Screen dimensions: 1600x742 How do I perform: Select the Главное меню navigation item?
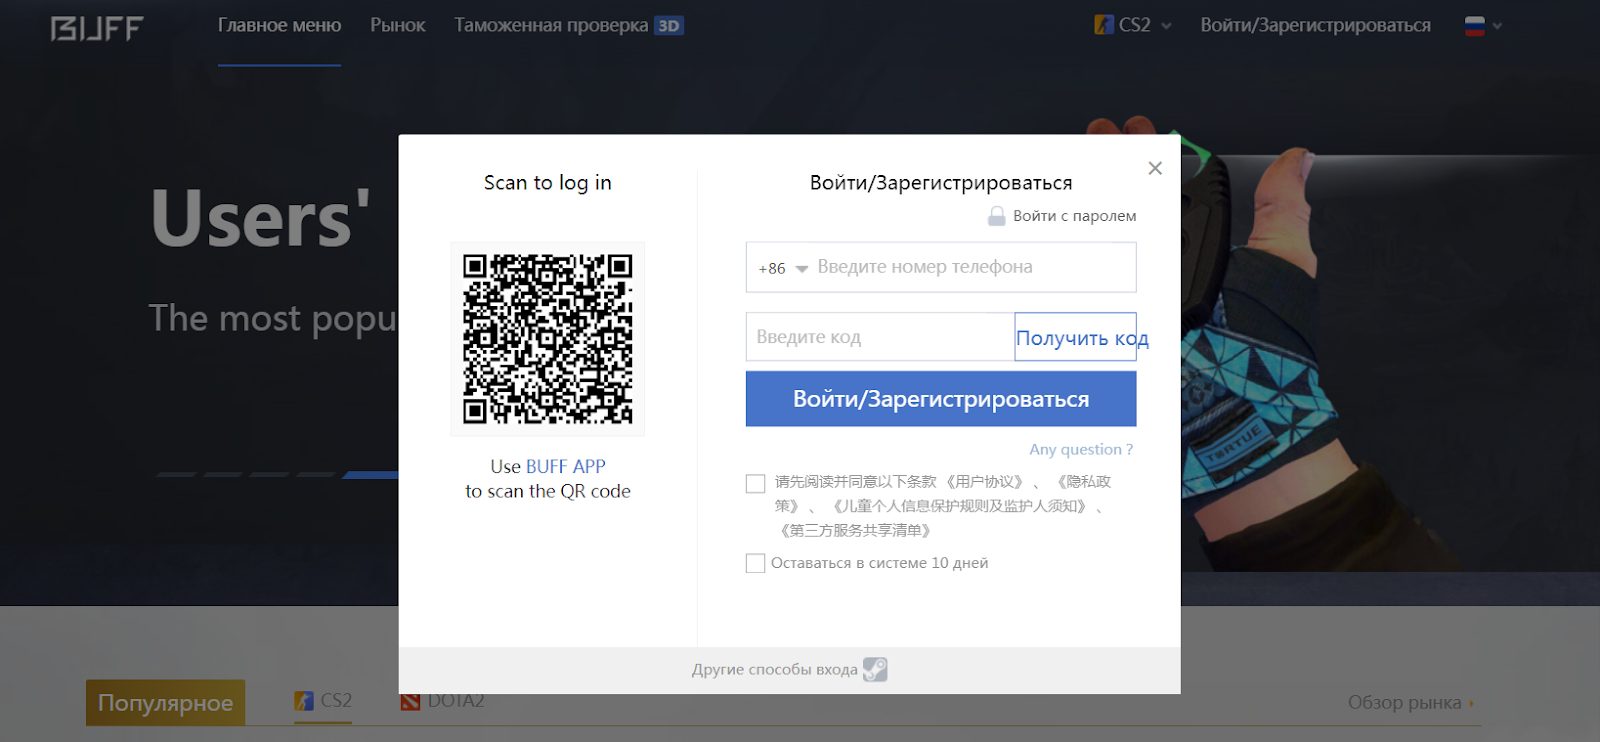tap(279, 25)
